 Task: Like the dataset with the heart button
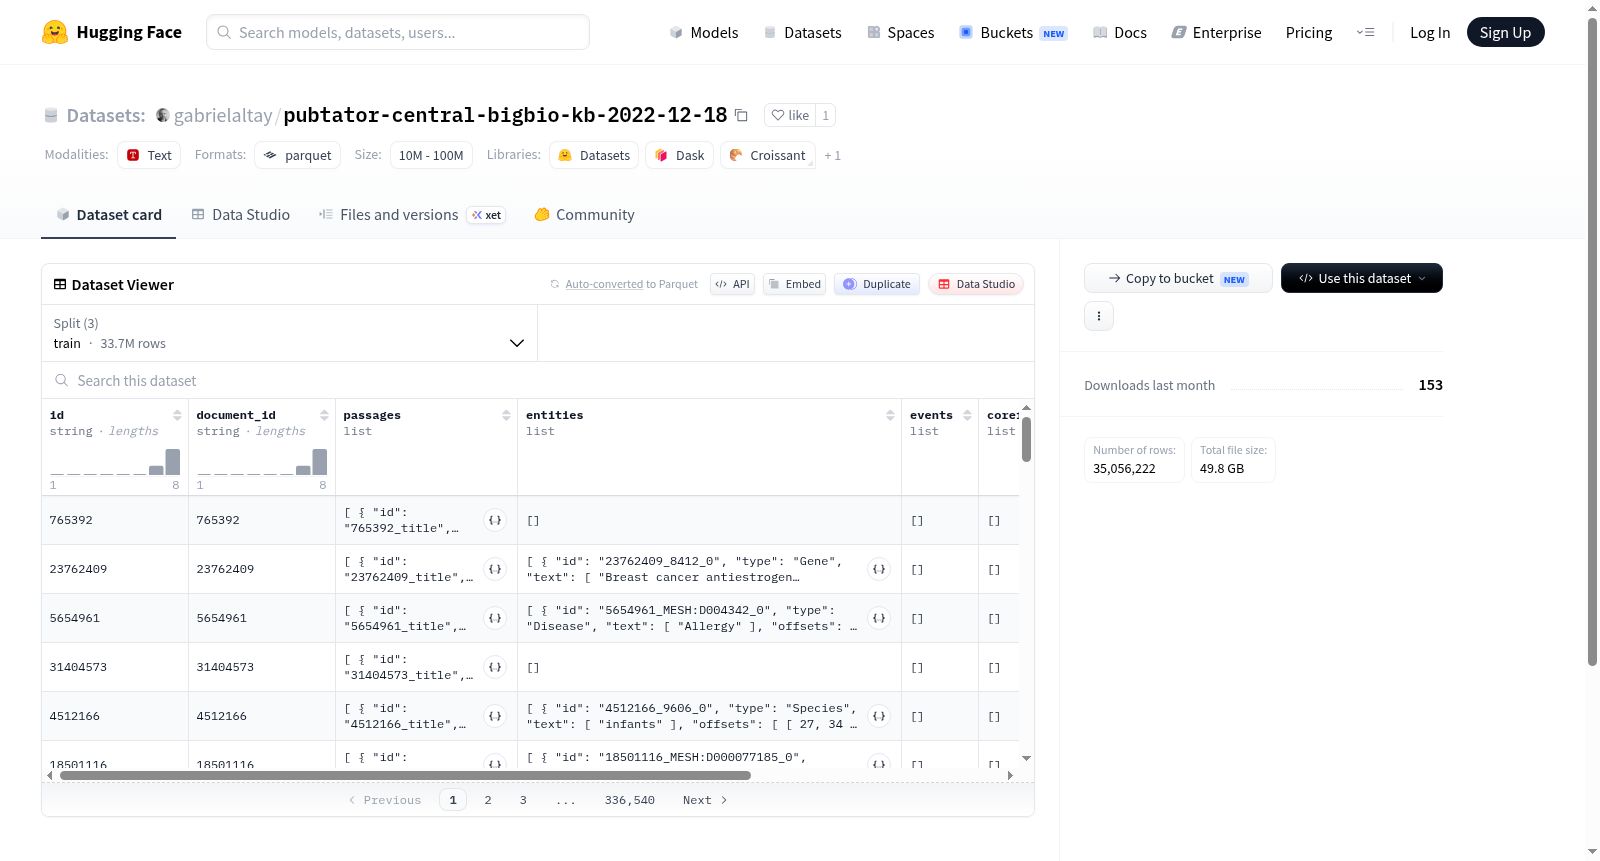click(x=790, y=115)
